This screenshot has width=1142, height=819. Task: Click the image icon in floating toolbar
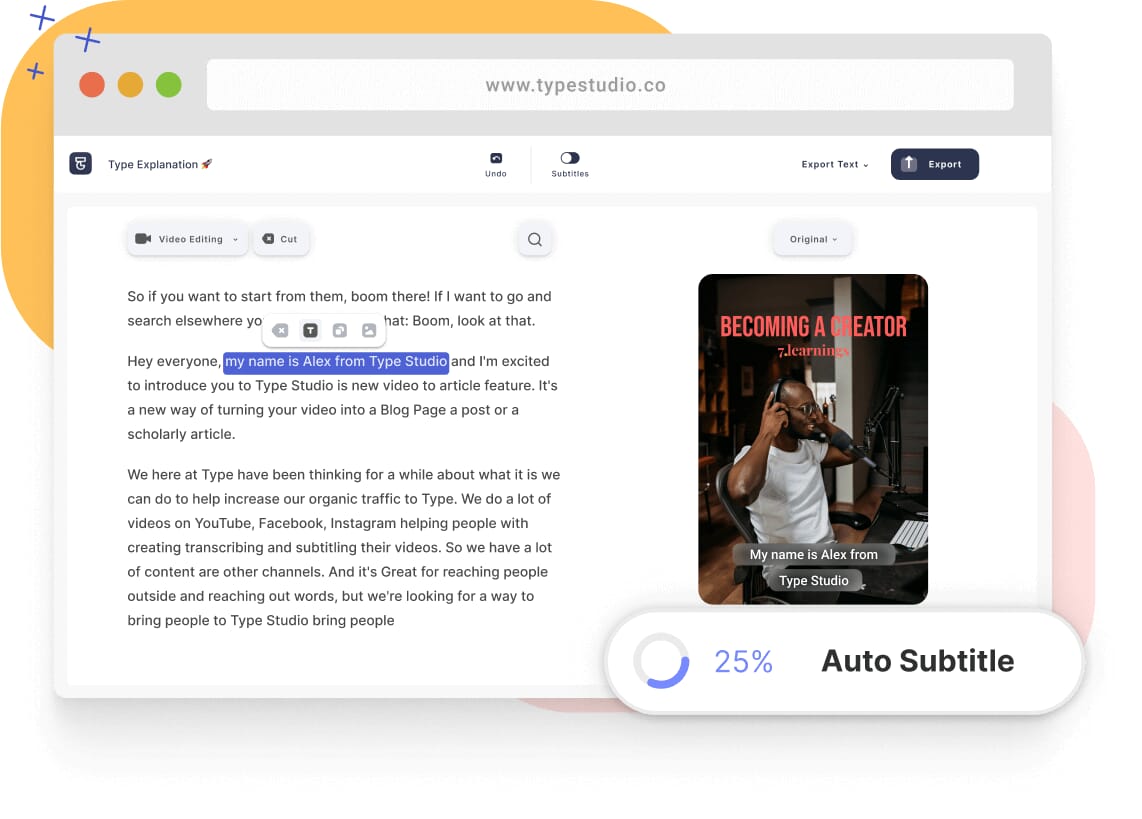369,331
